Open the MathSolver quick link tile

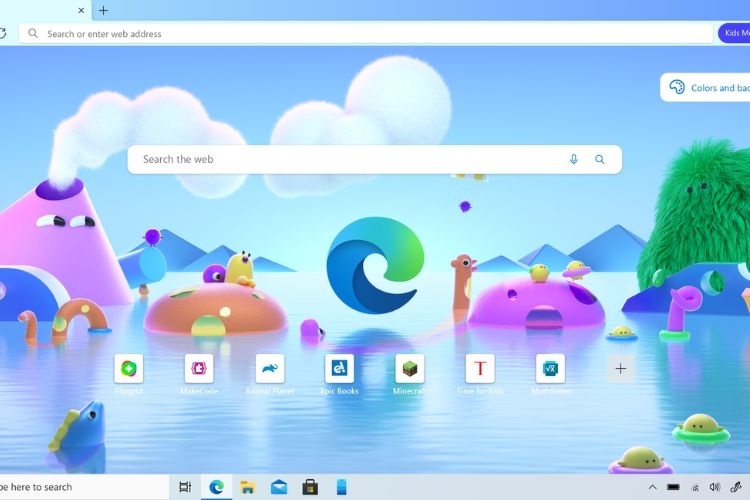tap(551, 368)
